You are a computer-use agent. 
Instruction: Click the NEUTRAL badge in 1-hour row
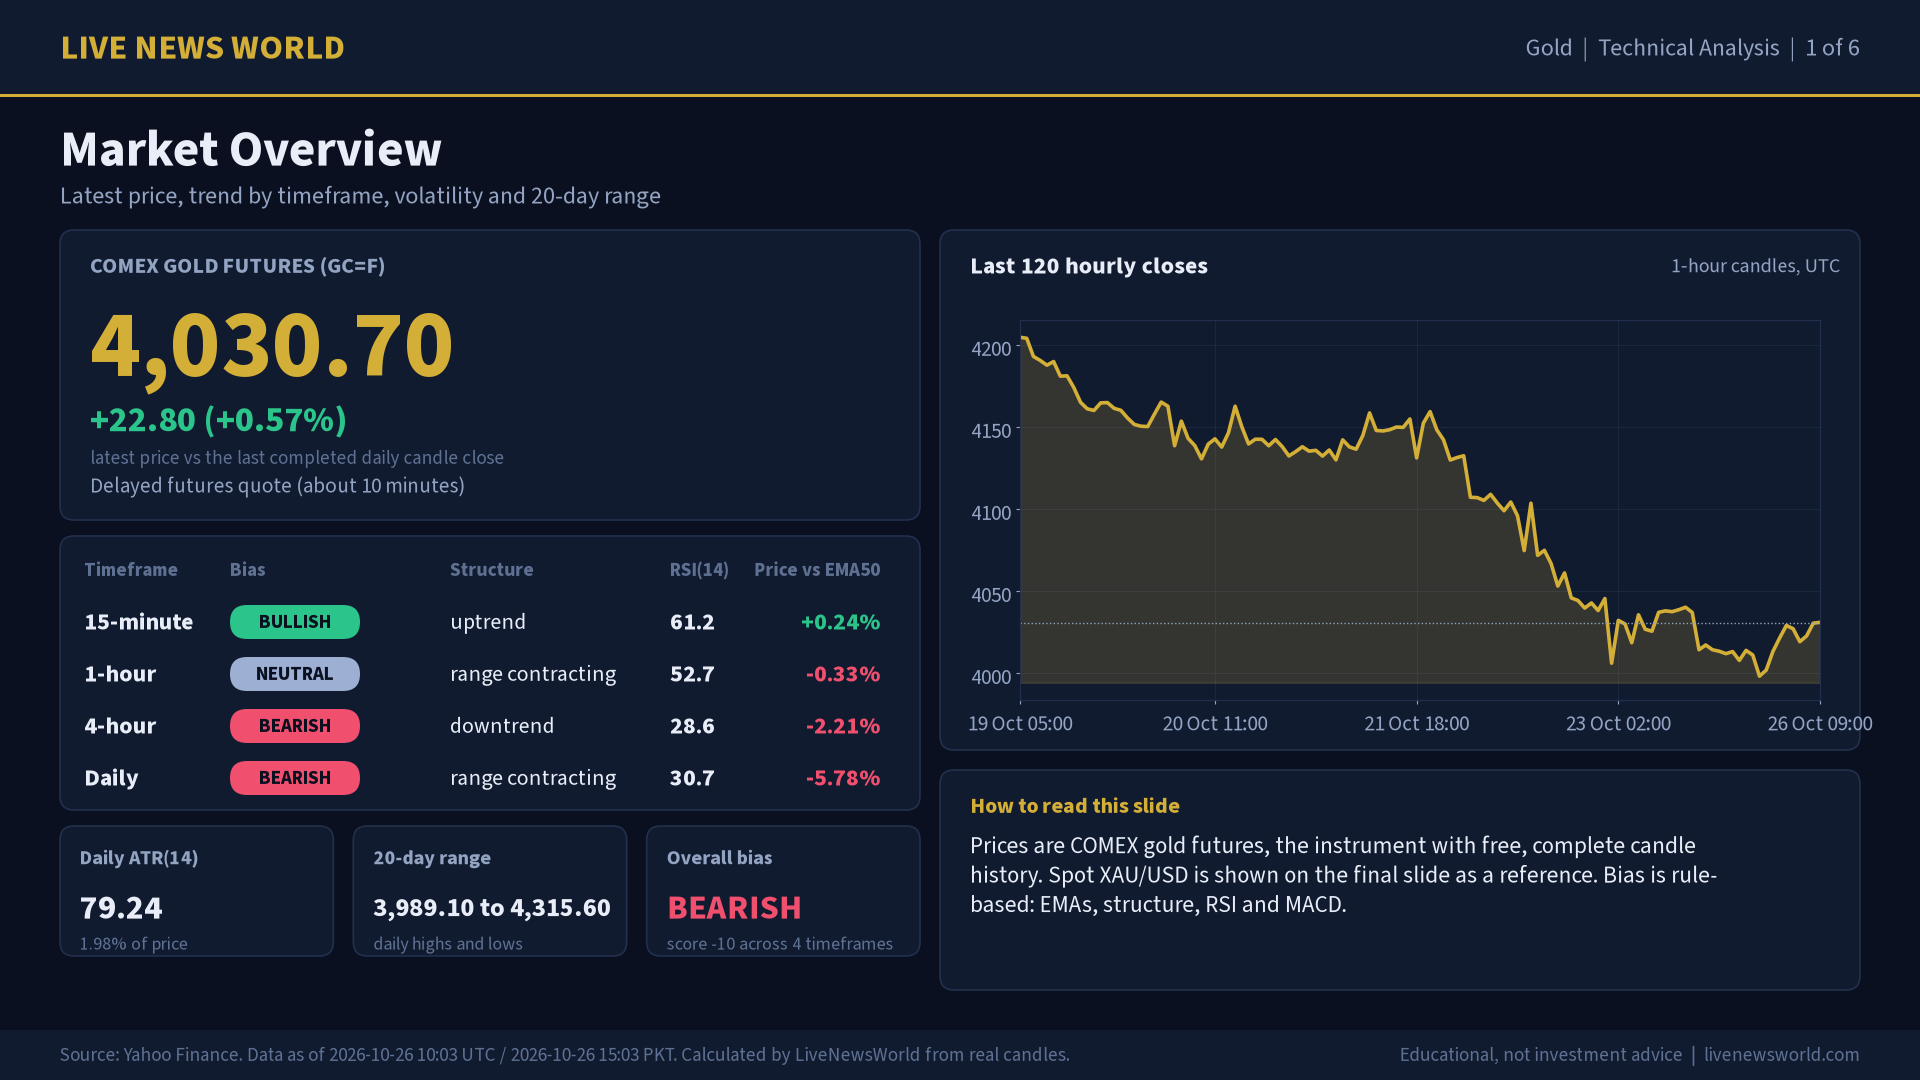295,674
